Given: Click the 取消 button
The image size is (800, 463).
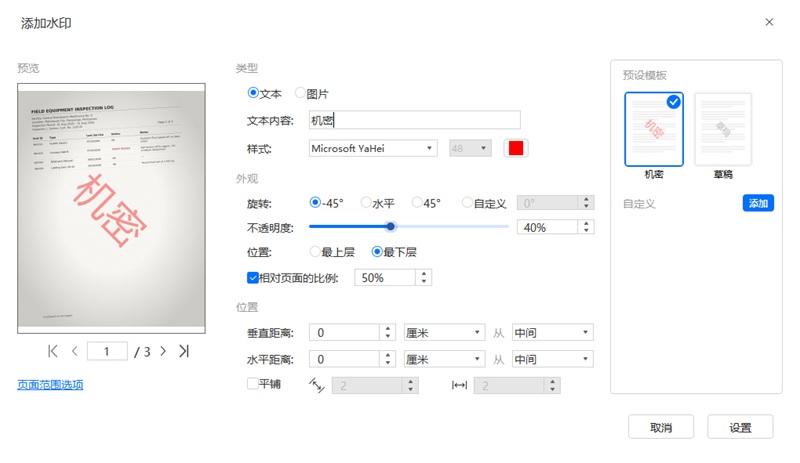Looking at the screenshot, I should coord(661,427).
